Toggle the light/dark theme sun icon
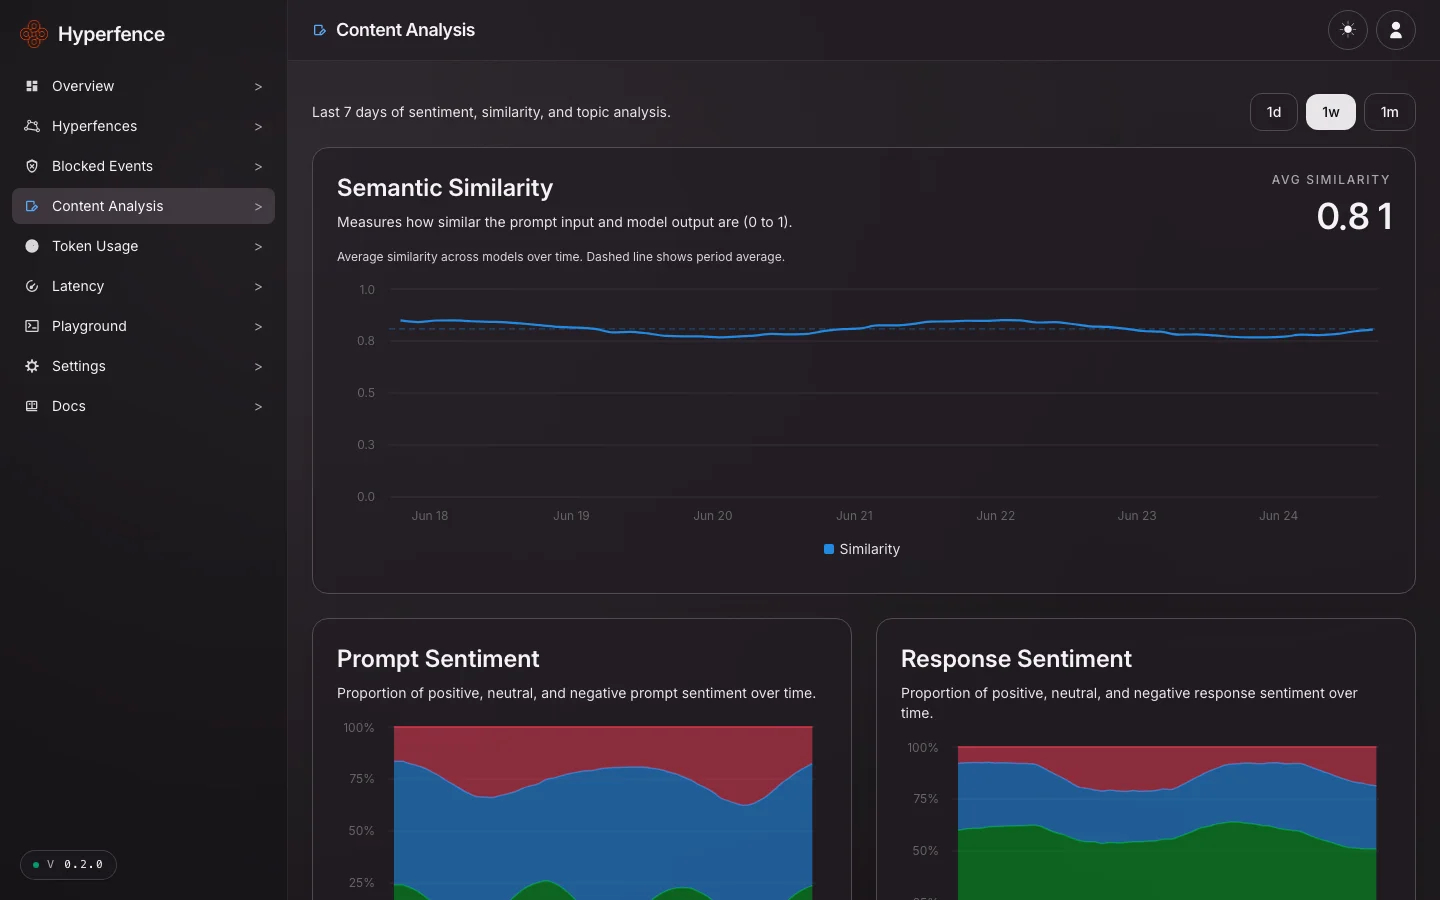This screenshot has width=1440, height=900. [1348, 30]
